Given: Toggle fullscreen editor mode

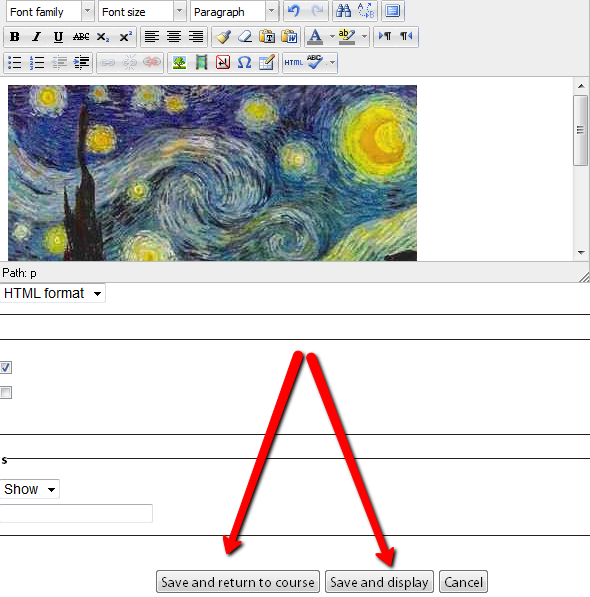Looking at the screenshot, I should pos(393,11).
